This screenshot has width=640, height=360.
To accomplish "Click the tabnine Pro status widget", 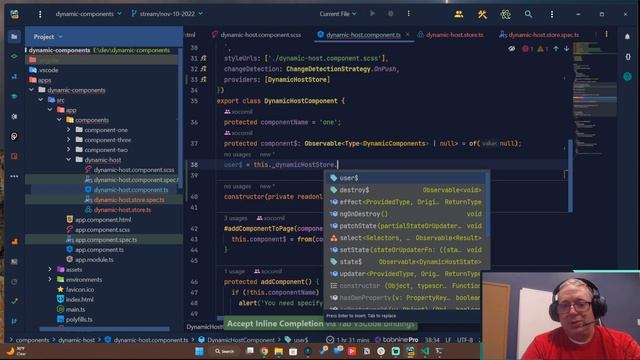I will pos(396,340).
